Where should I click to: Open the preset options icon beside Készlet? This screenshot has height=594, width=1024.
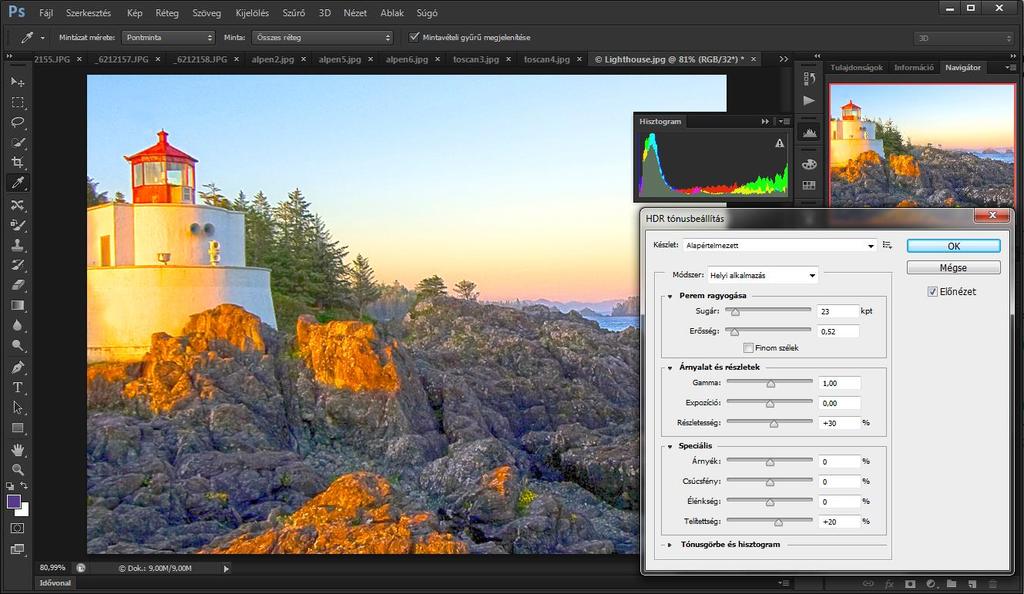click(887, 245)
